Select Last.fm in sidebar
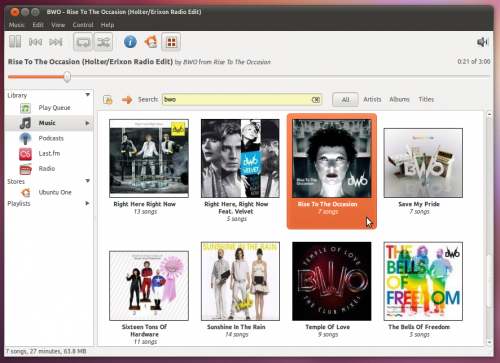This screenshot has height=363, width=500. click(x=49, y=153)
